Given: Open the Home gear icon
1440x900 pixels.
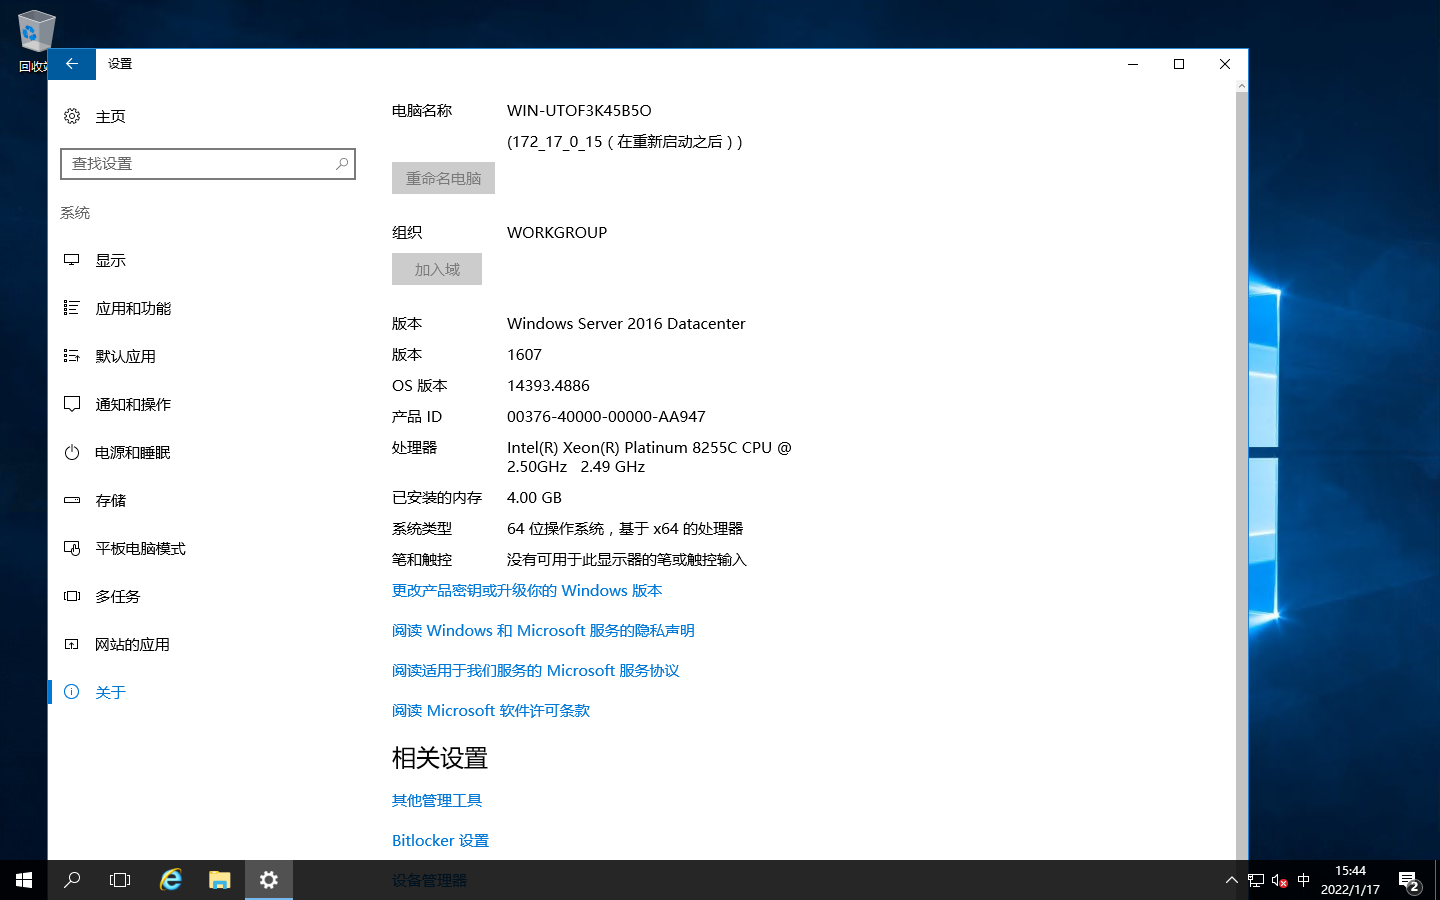Looking at the screenshot, I should [72, 116].
